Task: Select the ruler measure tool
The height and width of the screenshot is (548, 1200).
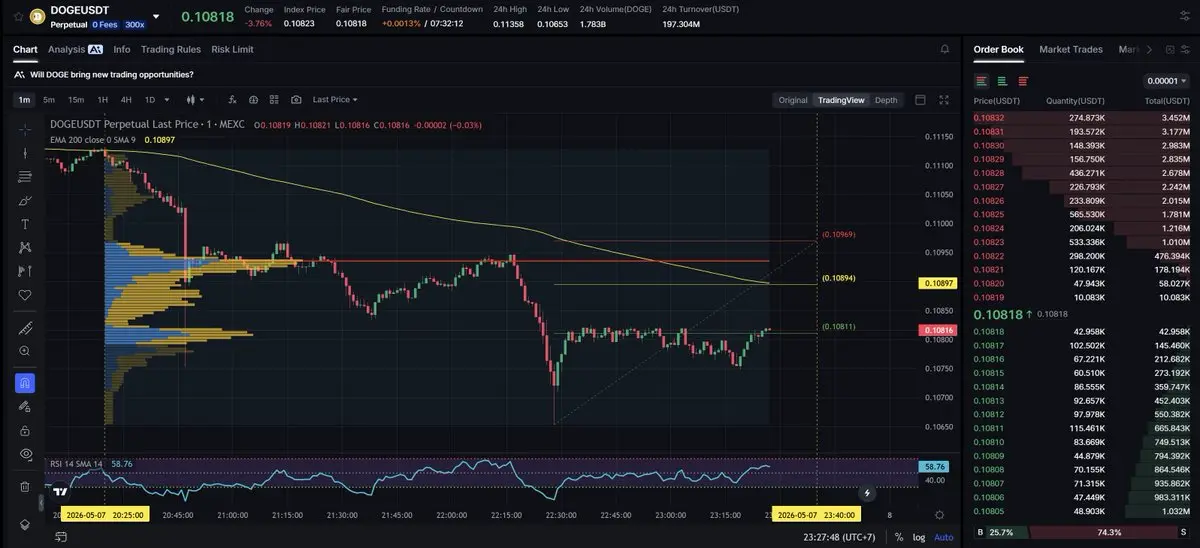Action: pos(26,328)
